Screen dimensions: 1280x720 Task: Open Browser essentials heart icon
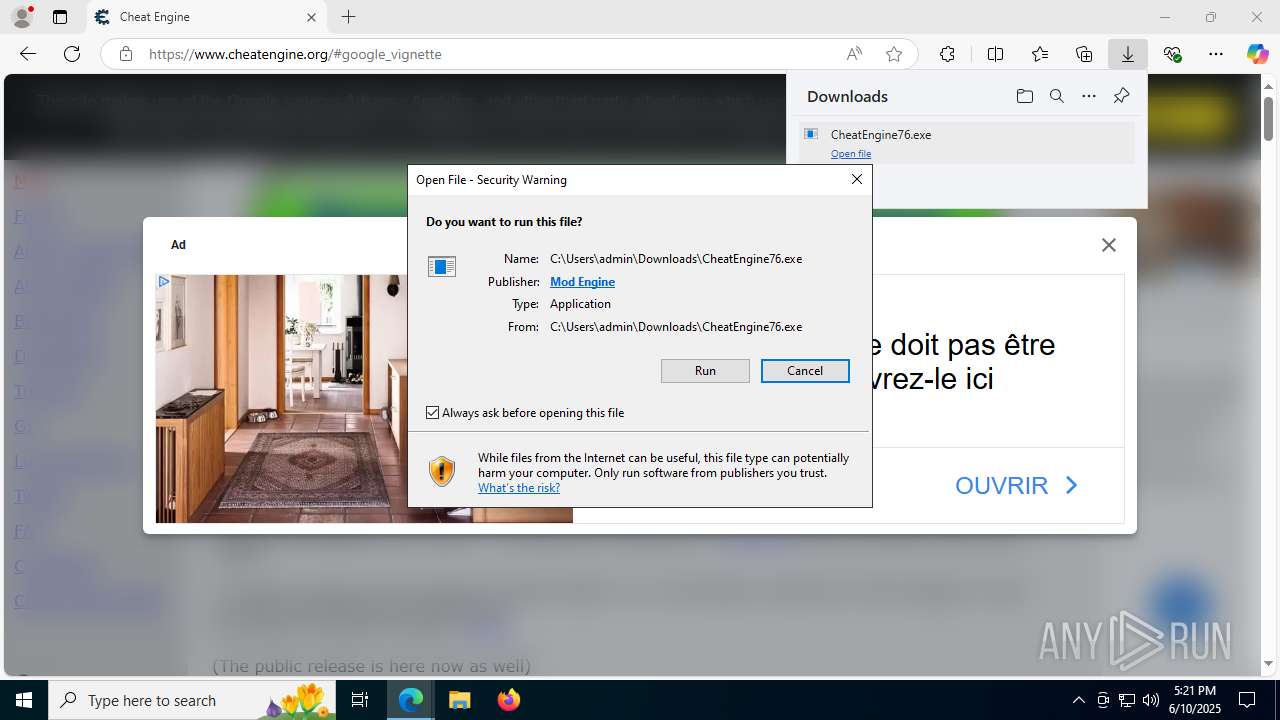tap(1172, 54)
